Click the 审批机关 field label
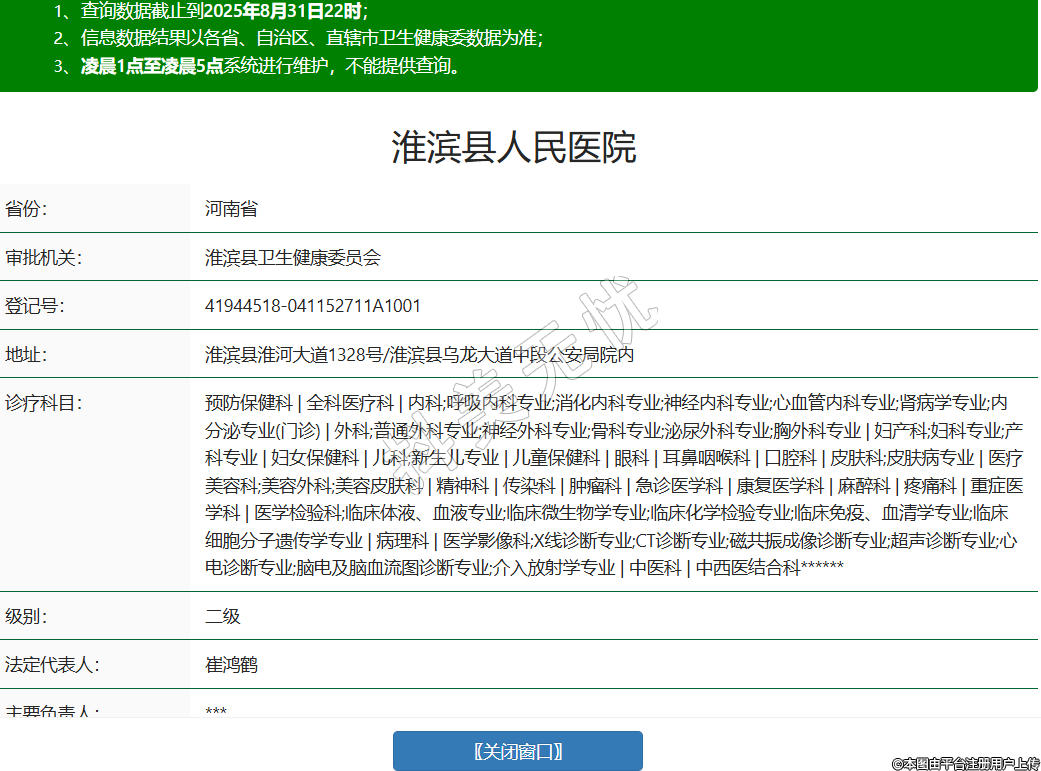This screenshot has width=1041, height=771. pos(44,257)
